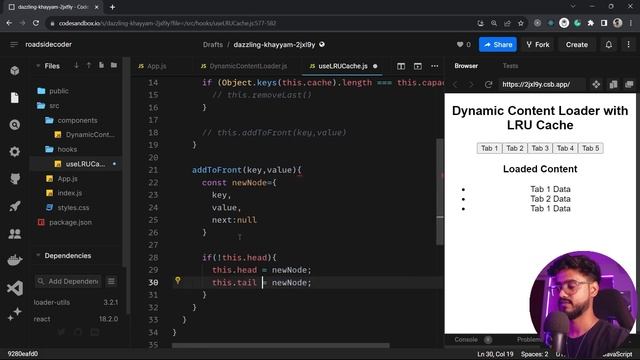Click Tab 3 in preview
640x360 pixels.
540,148
